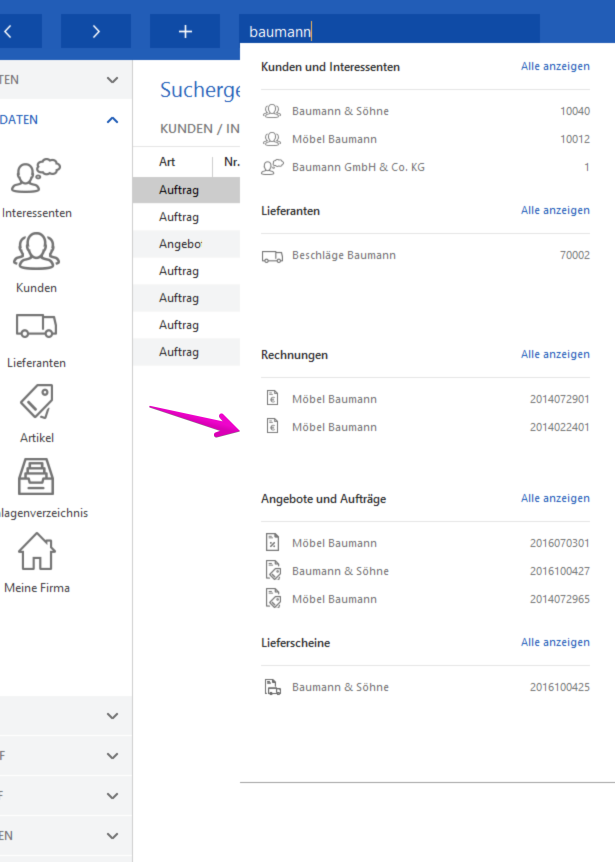Screen dimensions: 615x862
Task: Show all Lieferscheine results
Action: (555, 642)
